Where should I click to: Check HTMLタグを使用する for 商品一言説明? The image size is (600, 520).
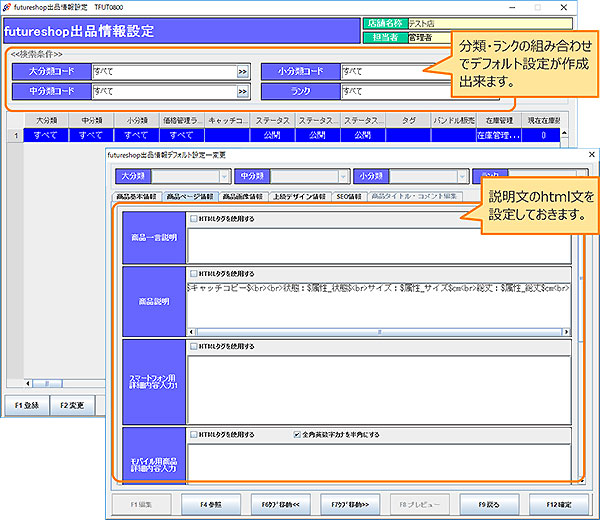pyautogui.click(x=193, y=219)
